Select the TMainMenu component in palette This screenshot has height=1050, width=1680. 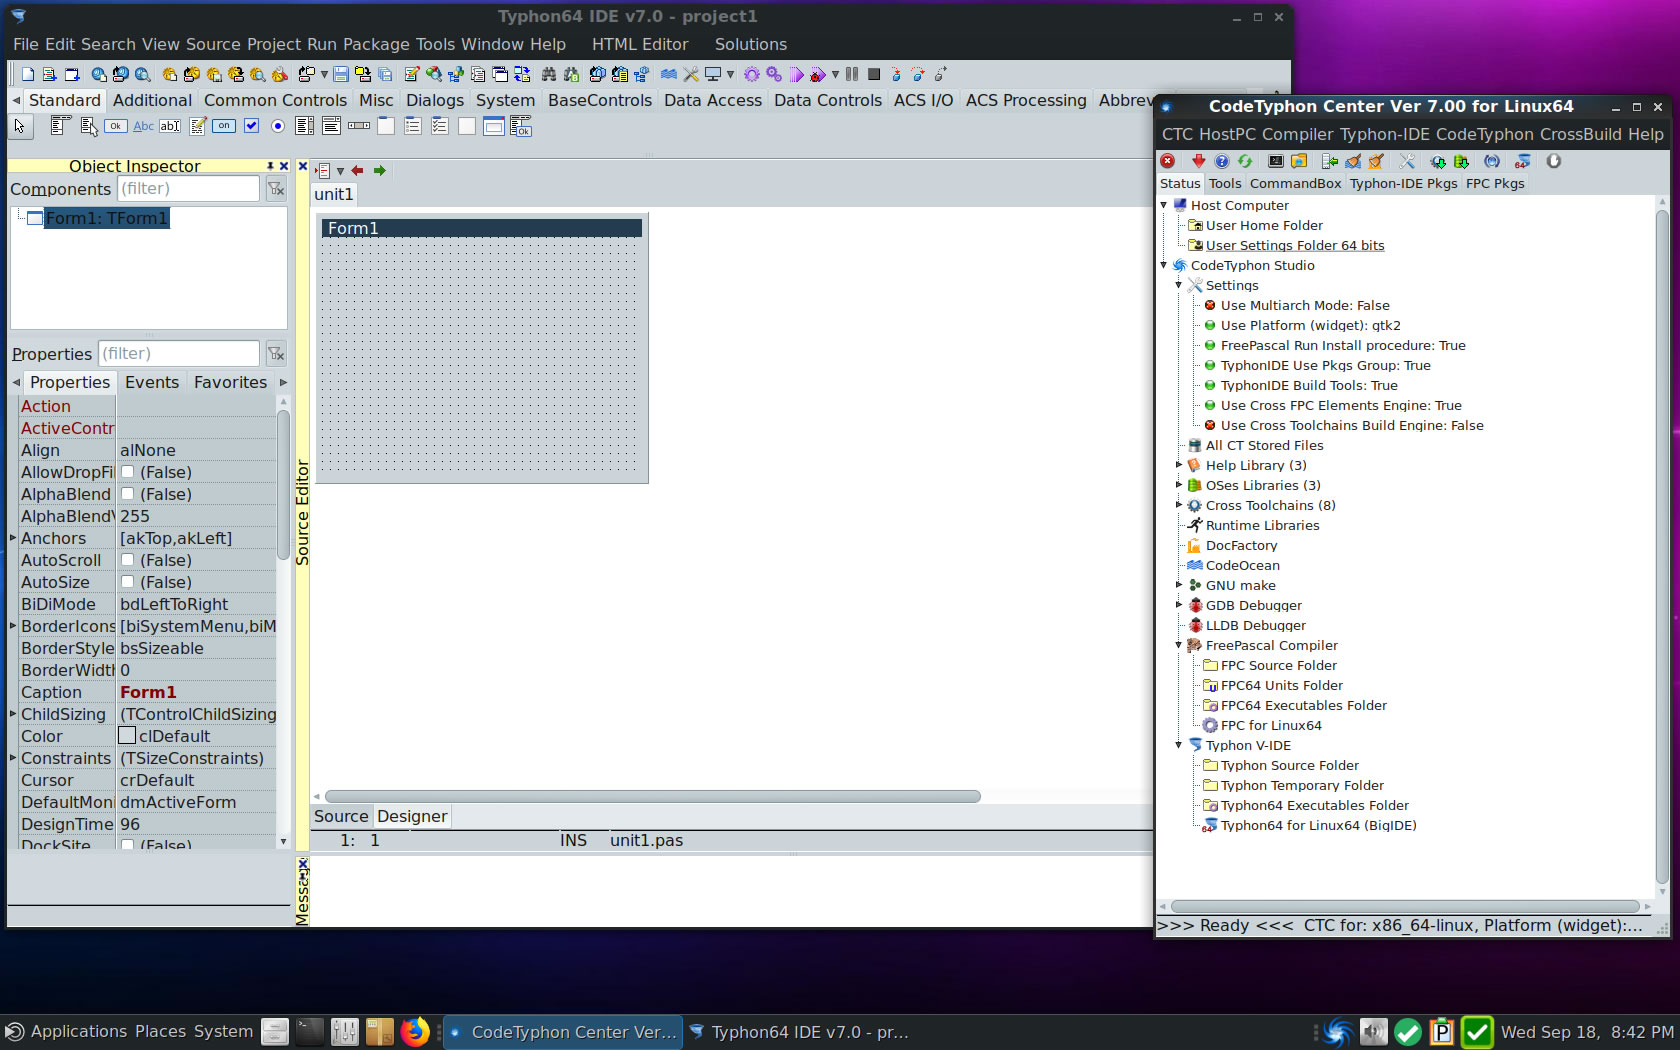tap(60, 126)
